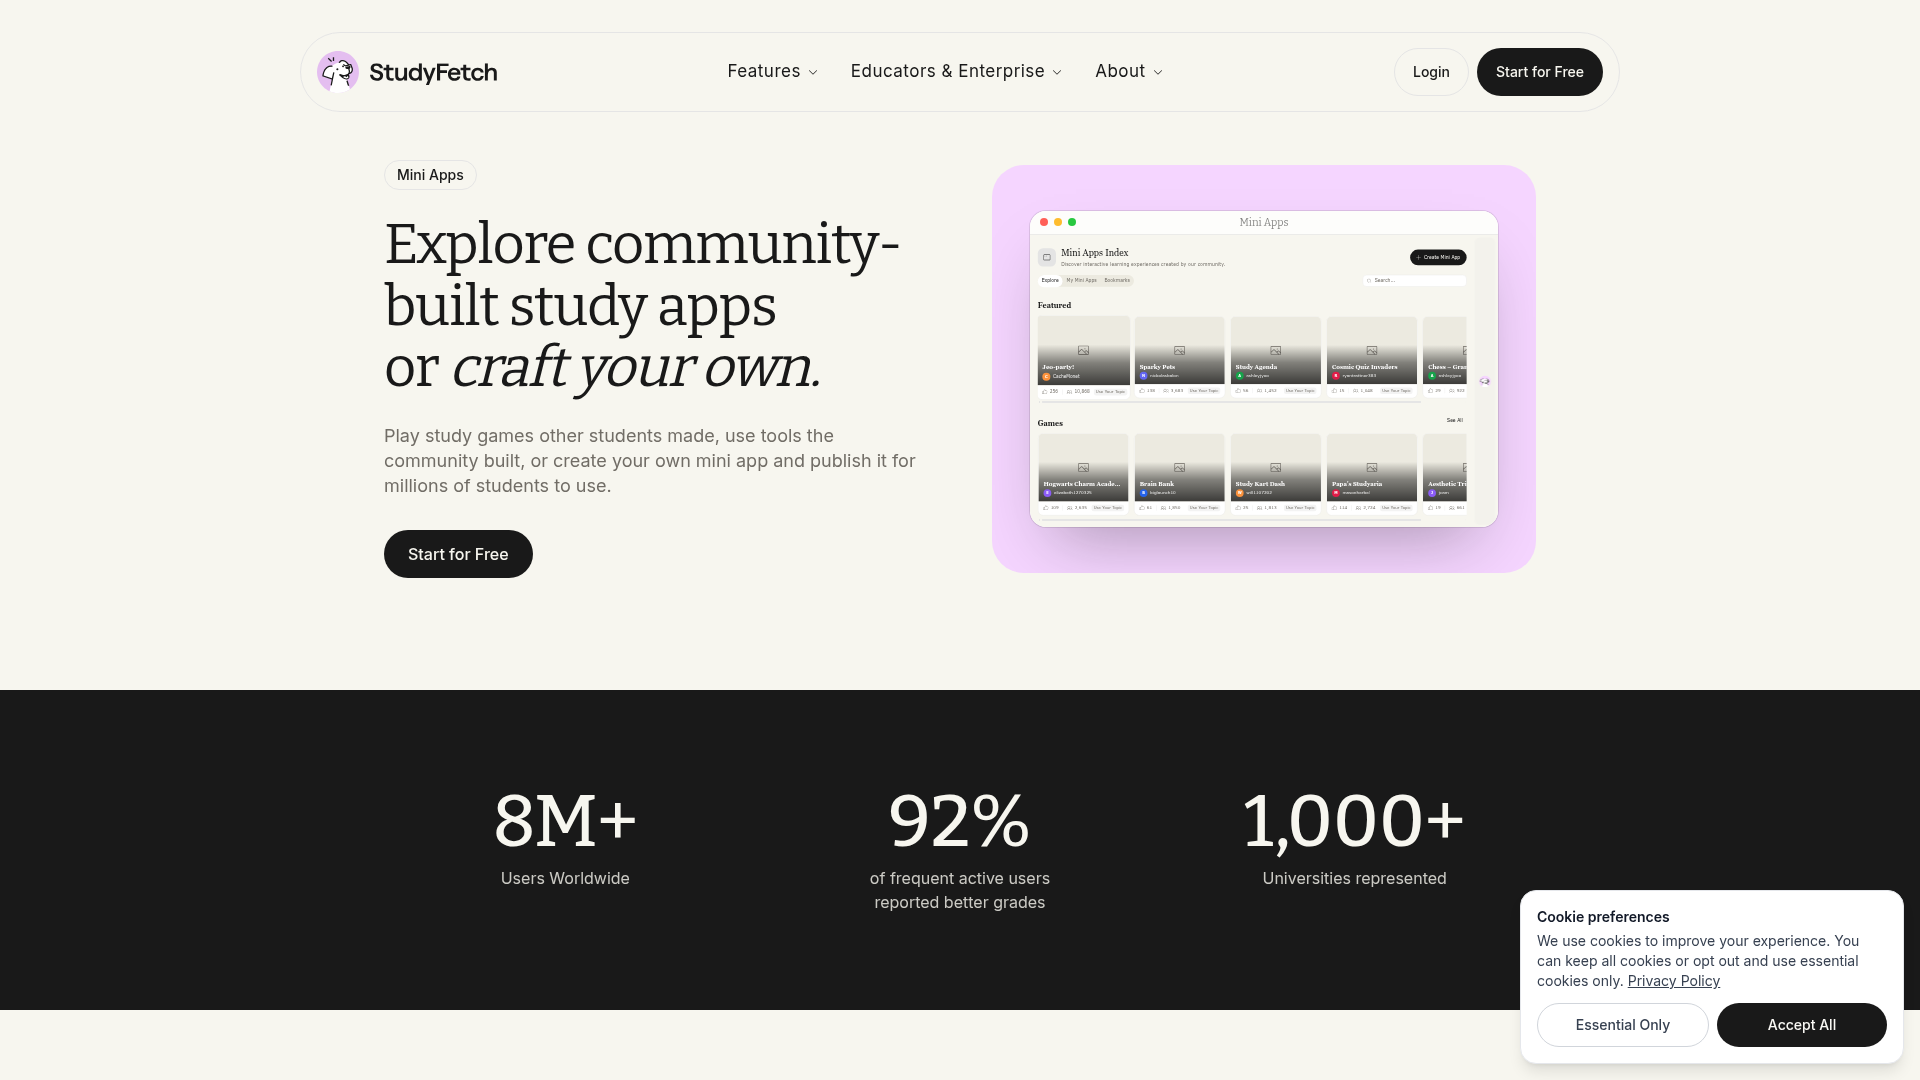Click the "92%" statistic

(x=959, y=821)
